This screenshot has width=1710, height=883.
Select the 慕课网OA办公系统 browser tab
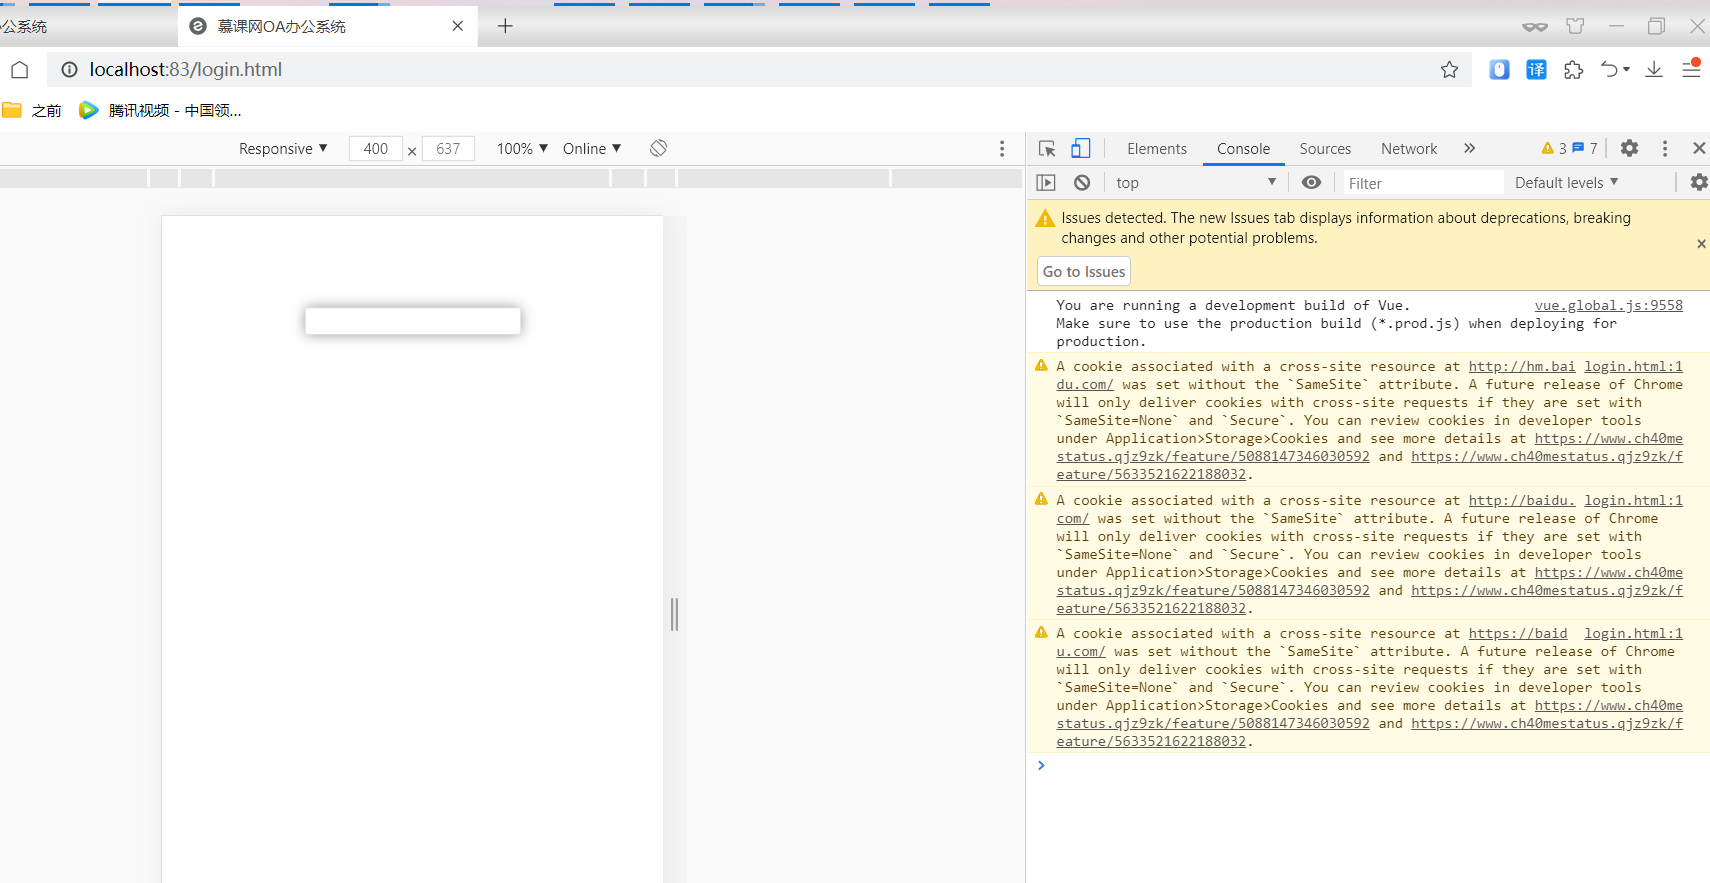[327, 26]
